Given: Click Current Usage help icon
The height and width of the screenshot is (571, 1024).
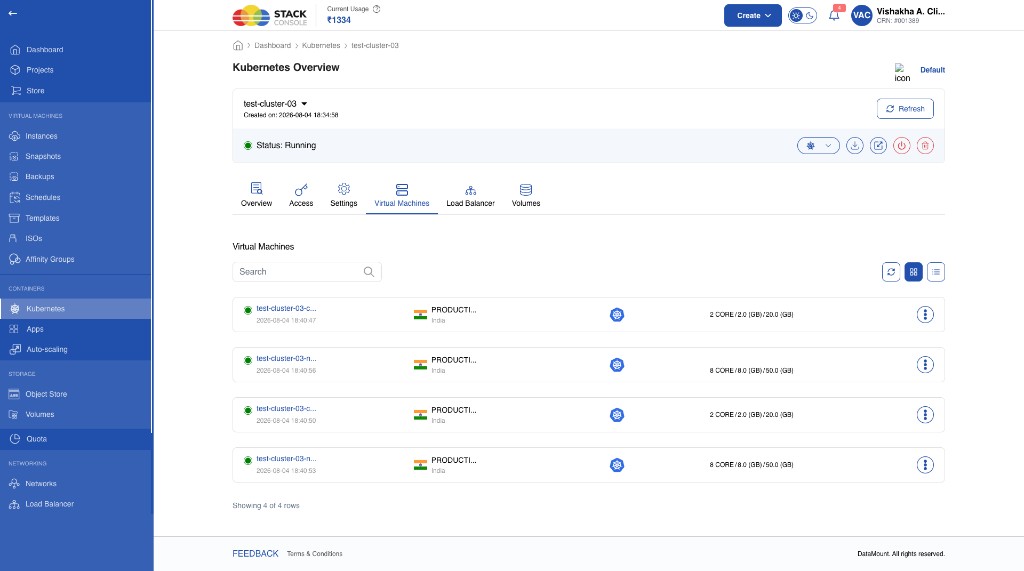Looking at the screenshot, I should pyautogui.click(x=376, y=9).
